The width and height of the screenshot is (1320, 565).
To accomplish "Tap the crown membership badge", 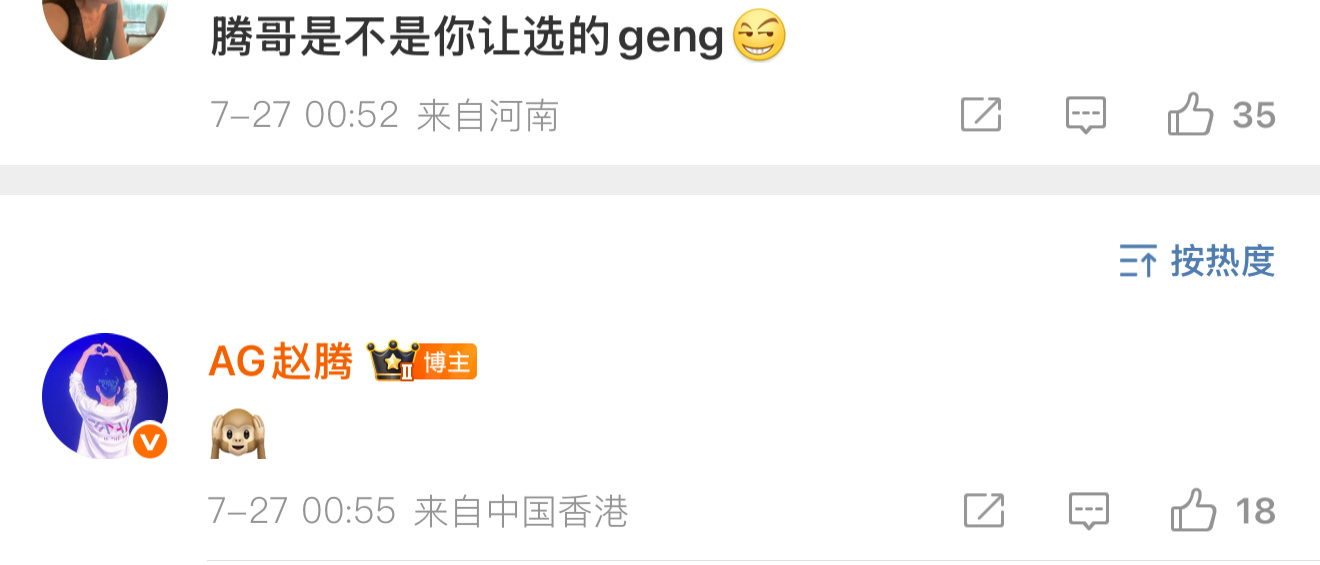I will (391, 361).
